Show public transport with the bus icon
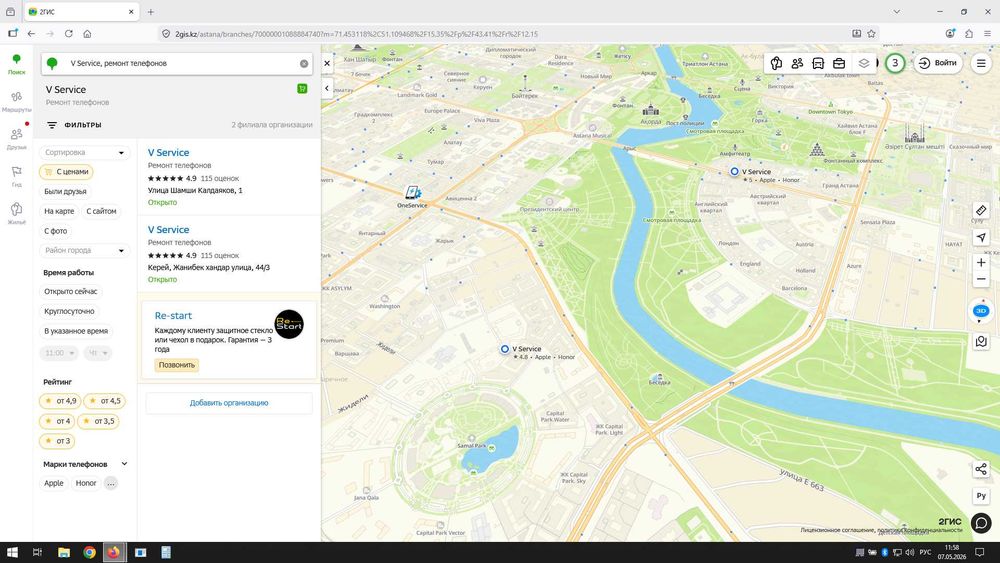 pyautogui.click(x=818, y=63)
